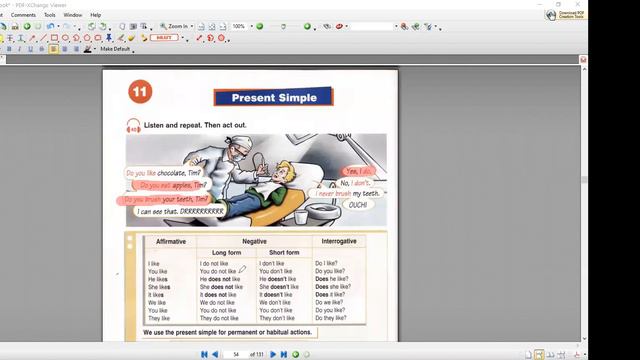Toggle Underline text formatting

[x=30, y=49]
